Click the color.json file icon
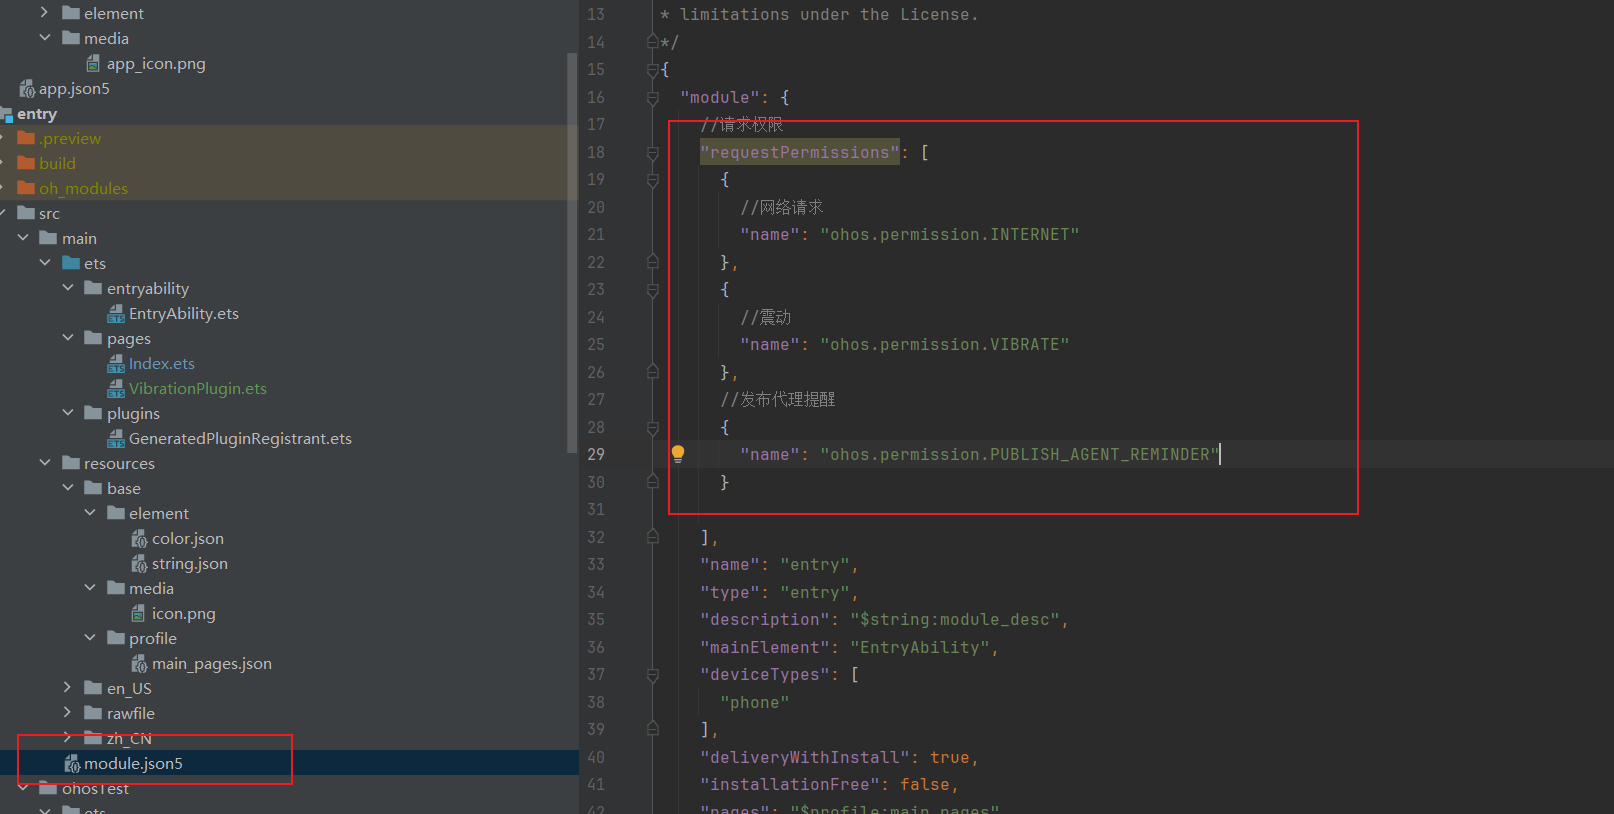 [139, 539]
